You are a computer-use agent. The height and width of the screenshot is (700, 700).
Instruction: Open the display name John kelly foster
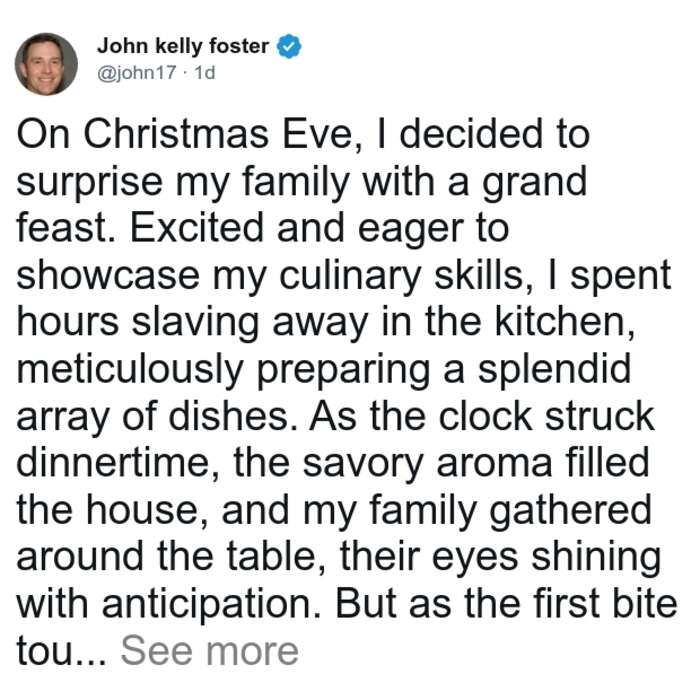[183, 46]
